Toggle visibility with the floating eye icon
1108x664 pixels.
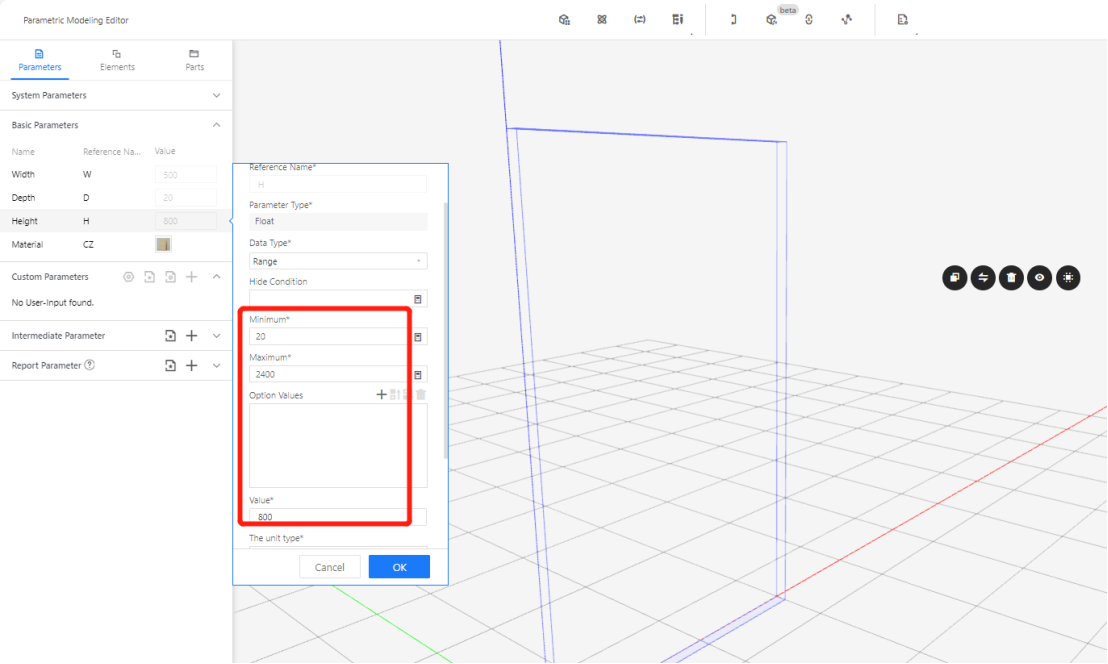tap(1040, 278)
